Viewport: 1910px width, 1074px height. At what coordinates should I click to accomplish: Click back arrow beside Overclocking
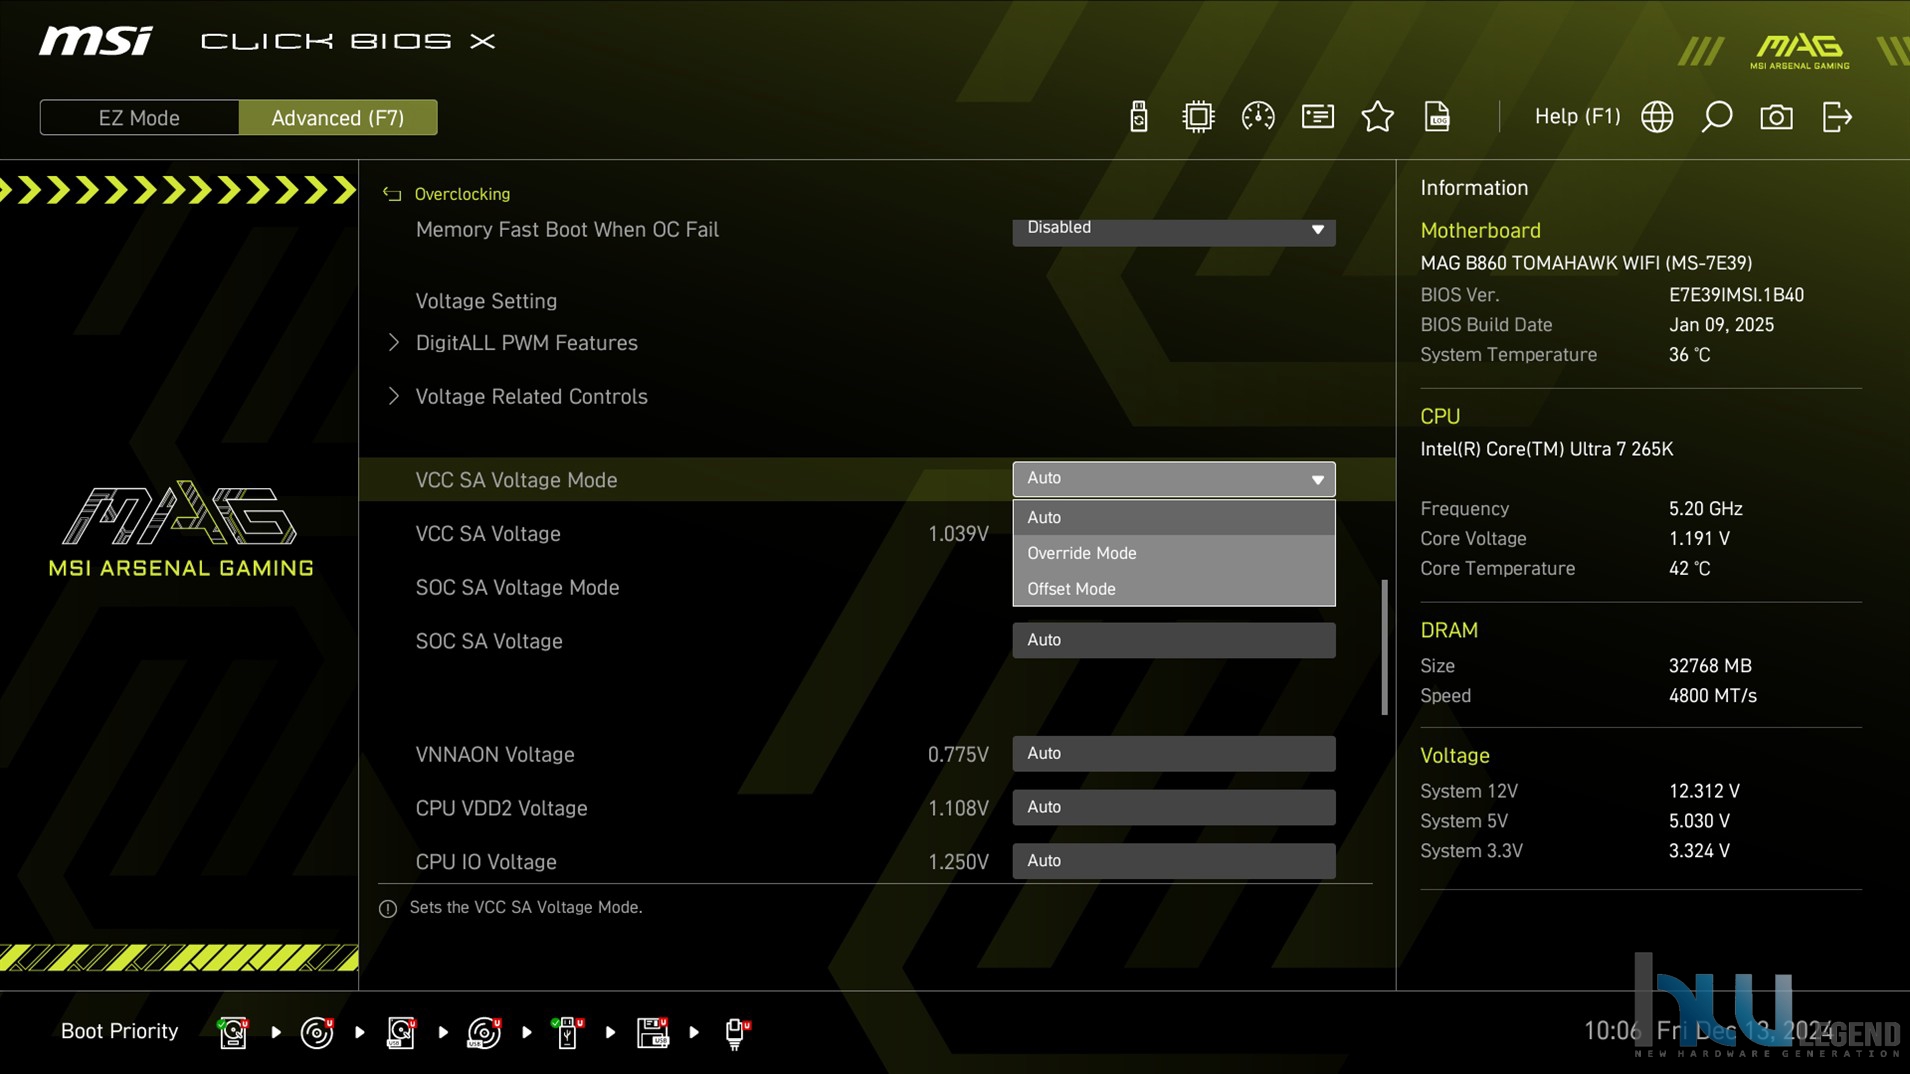click(x=392, y=194)
